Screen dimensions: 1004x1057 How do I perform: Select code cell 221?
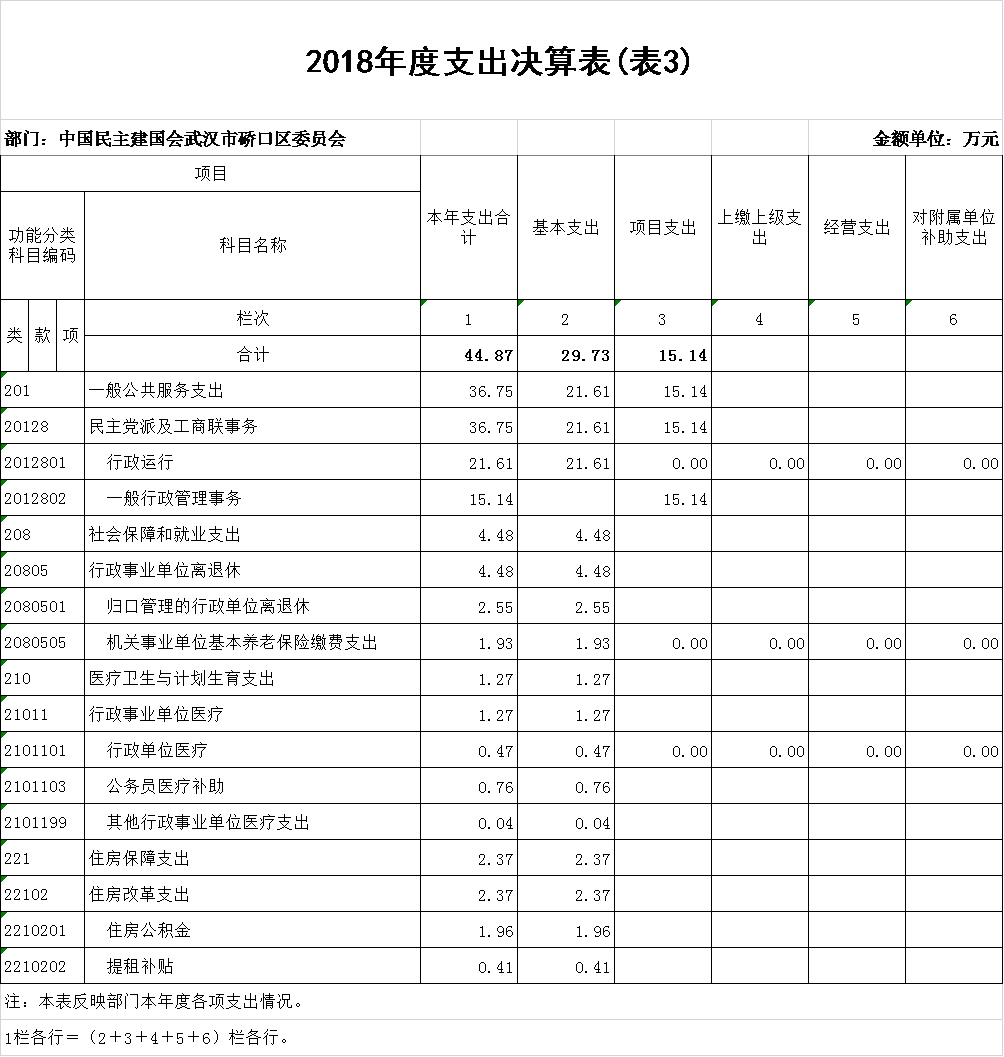[42, 859]
